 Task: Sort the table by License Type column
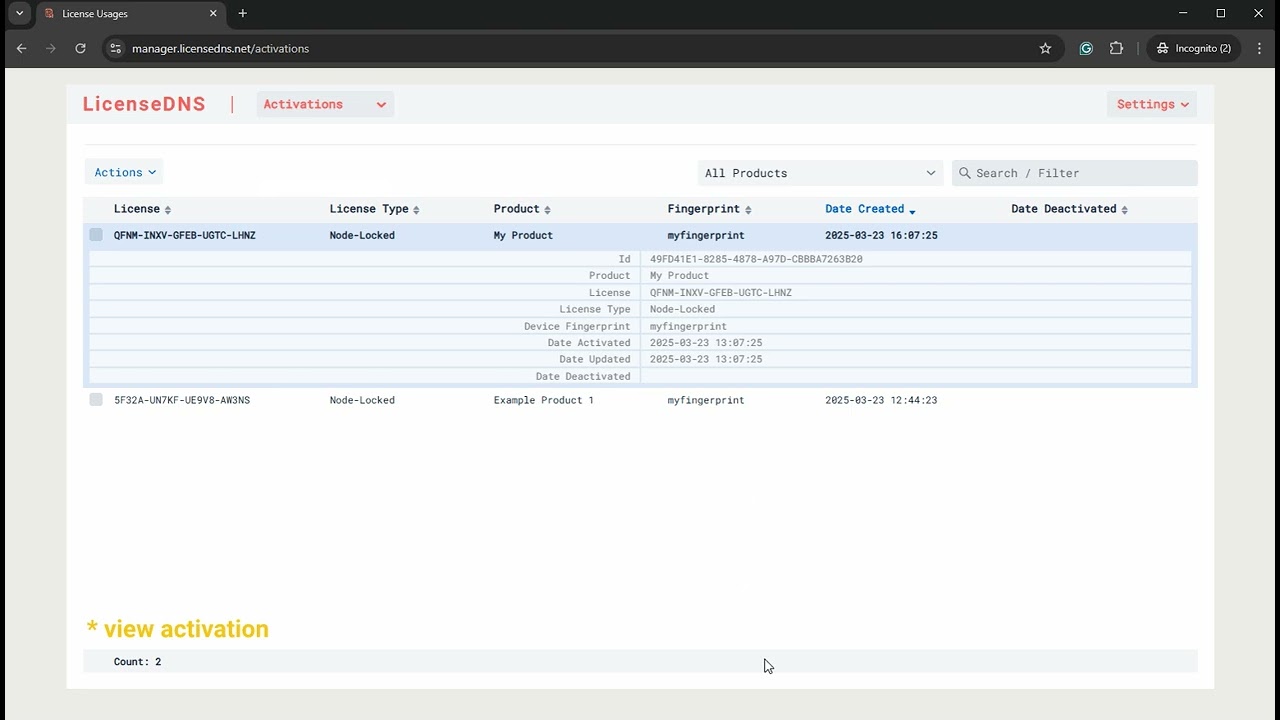click(x=374, y=209)
